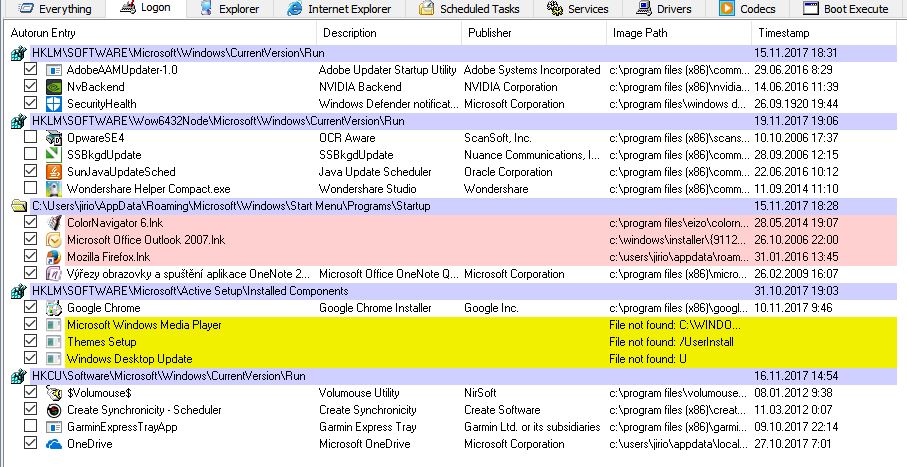Uncheck the Google Chrome entry checkbox

[30, 307]
